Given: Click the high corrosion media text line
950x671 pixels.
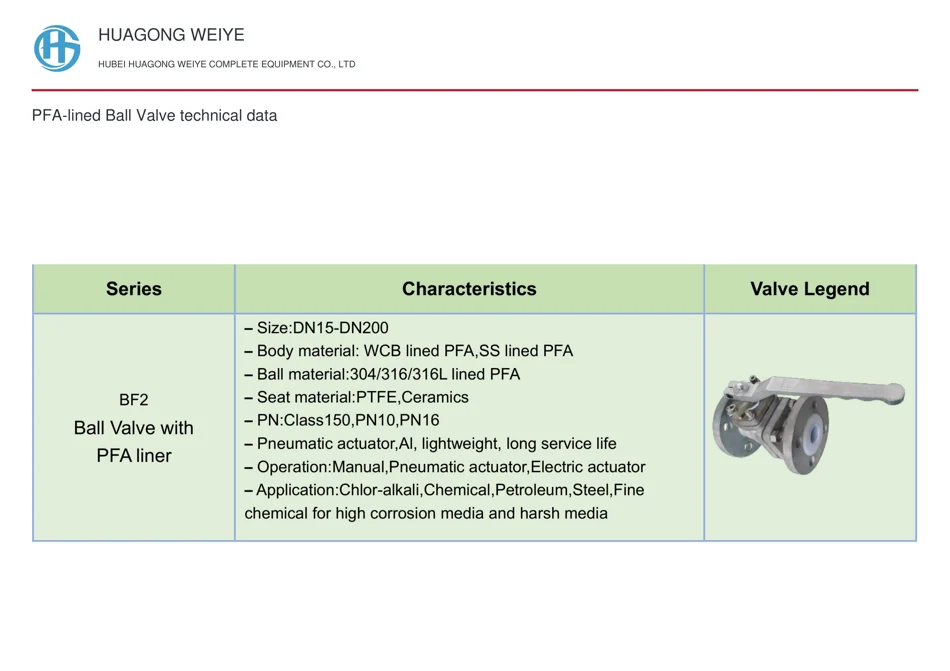Looking at the screenshot, I should tap(426, 514).
